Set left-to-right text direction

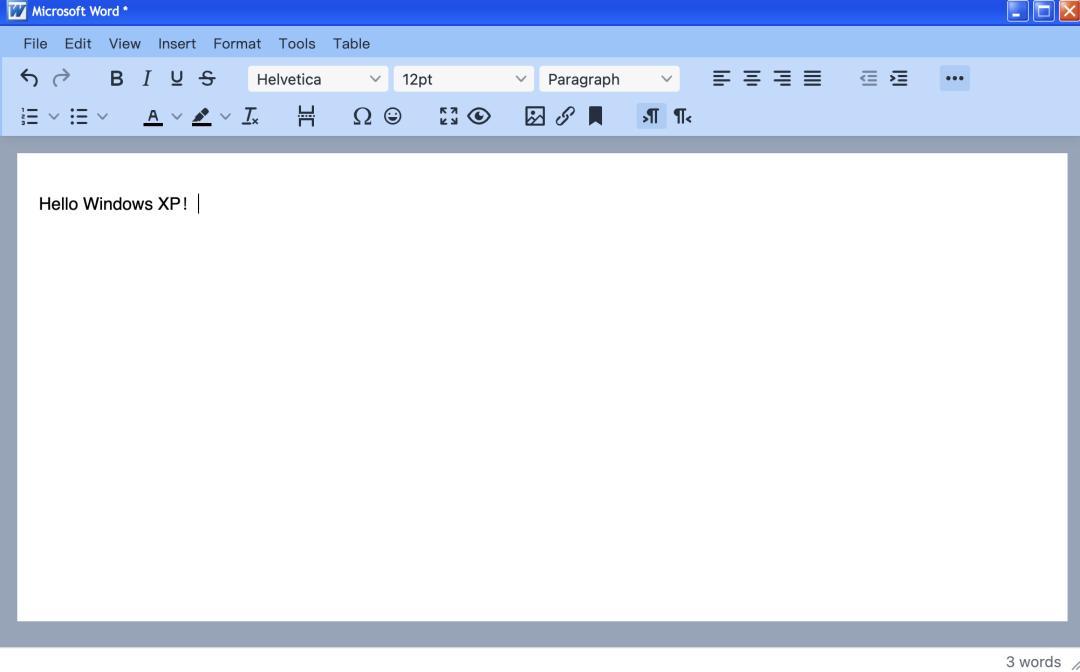click(x=652, y=116)
